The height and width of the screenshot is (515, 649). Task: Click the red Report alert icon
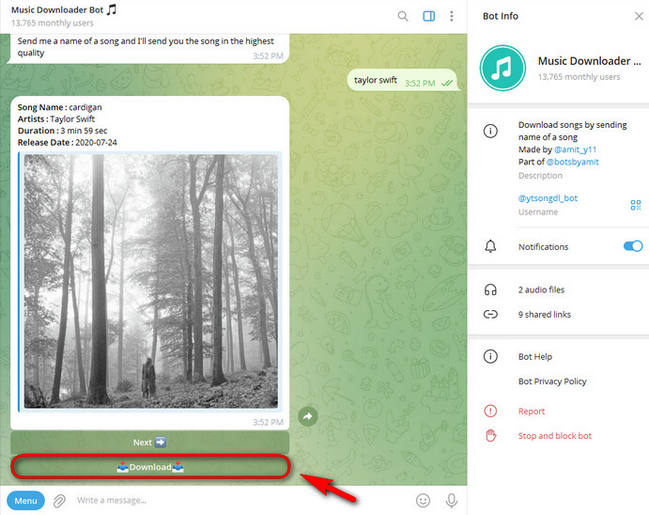click(x=490, y=411)
